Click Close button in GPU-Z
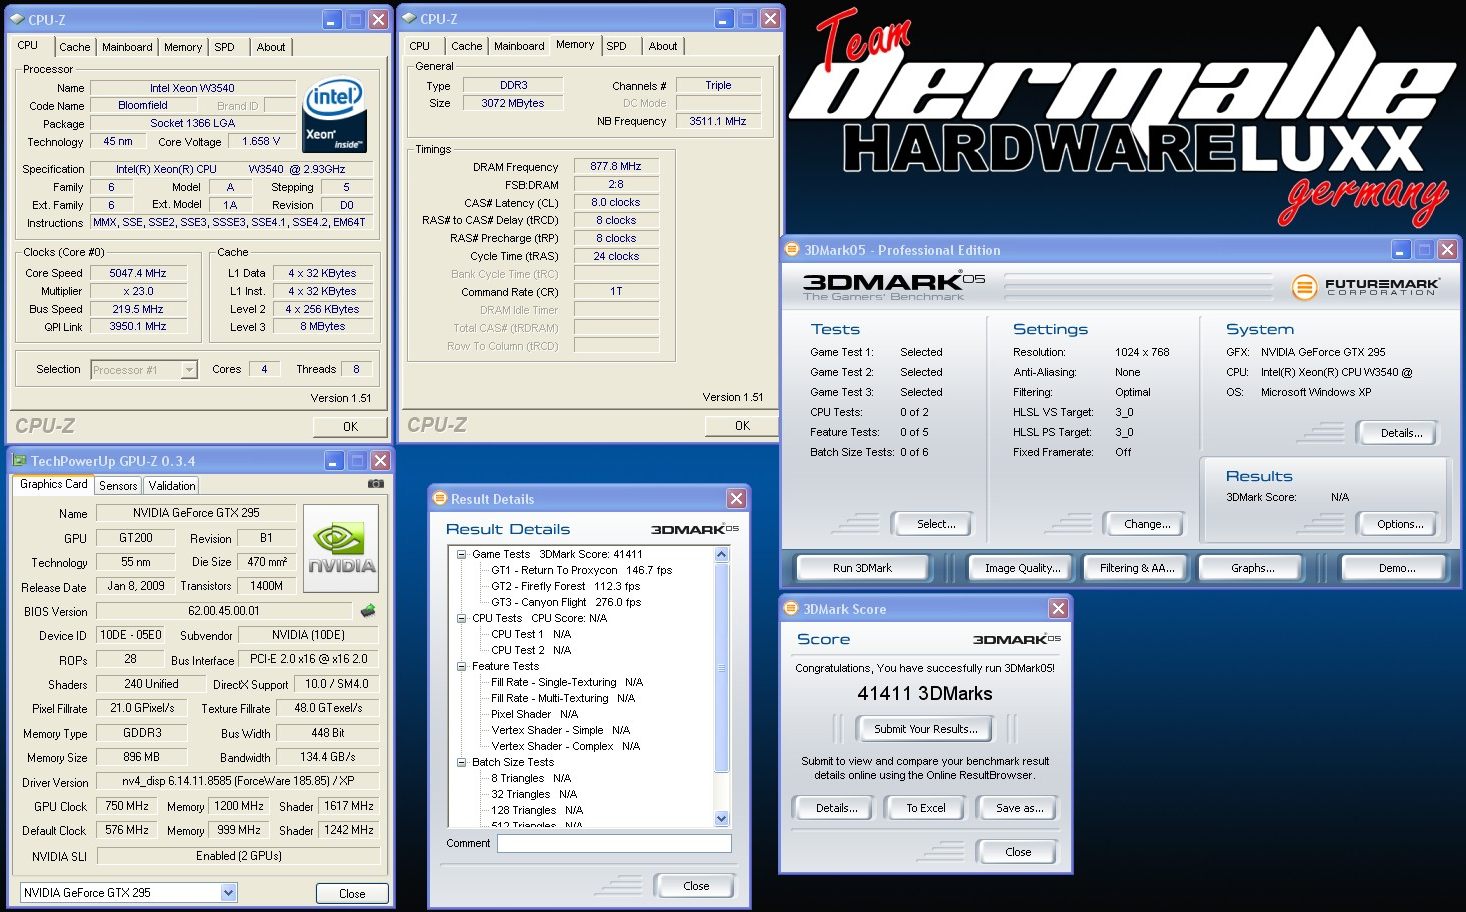The height and width of the screenshot is (912, 1466). pos(352,893)
